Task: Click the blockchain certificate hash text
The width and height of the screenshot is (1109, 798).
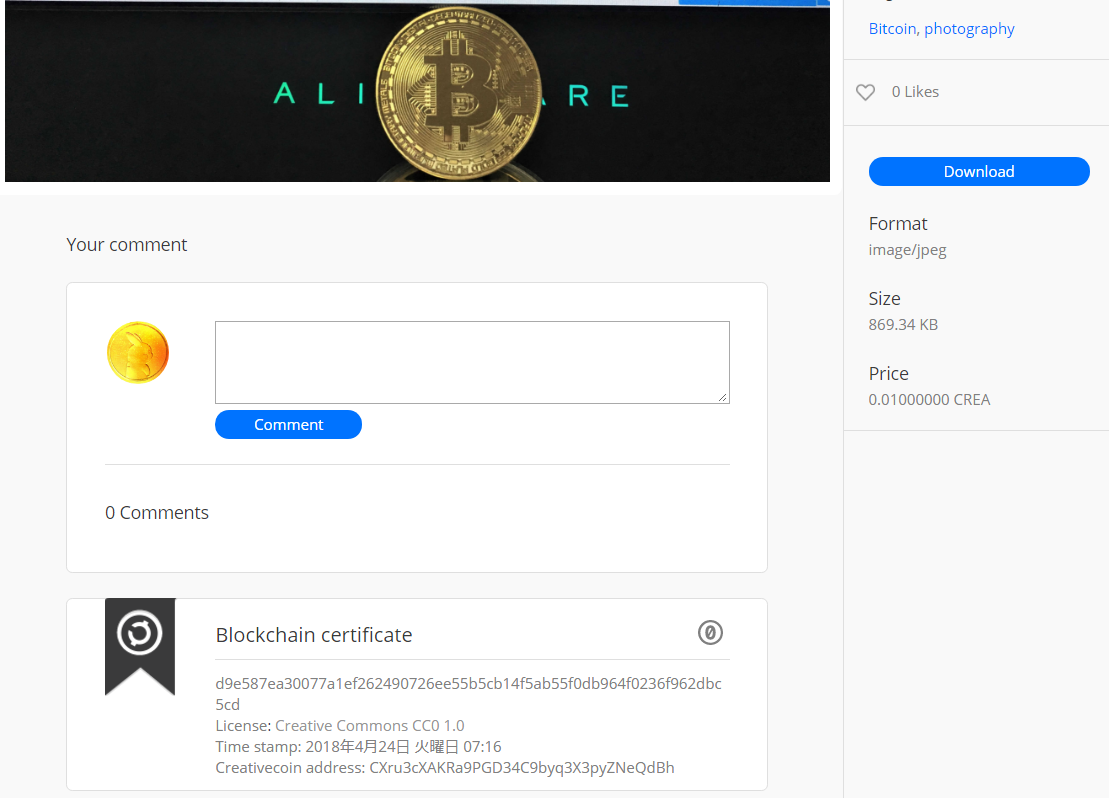Action: click(x=468, y=694)
